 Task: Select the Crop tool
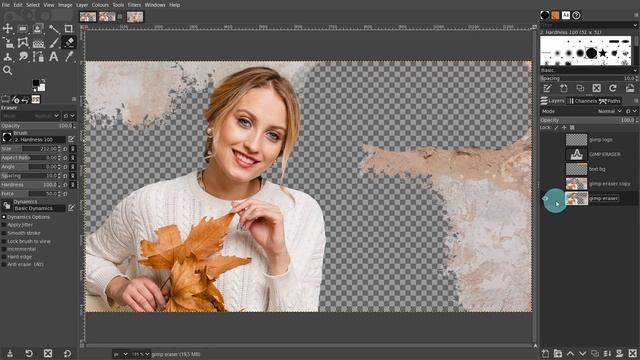(x=69, y=29)
